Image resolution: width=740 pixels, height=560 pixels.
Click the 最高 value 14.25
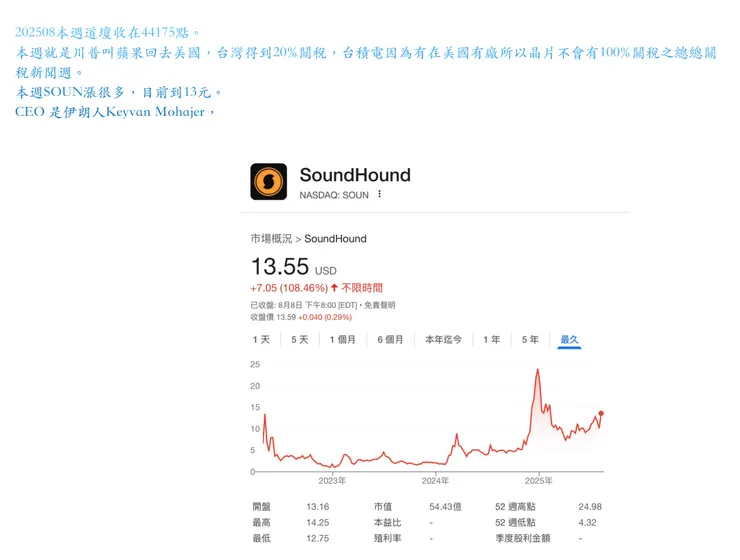[x=318, y=523]
